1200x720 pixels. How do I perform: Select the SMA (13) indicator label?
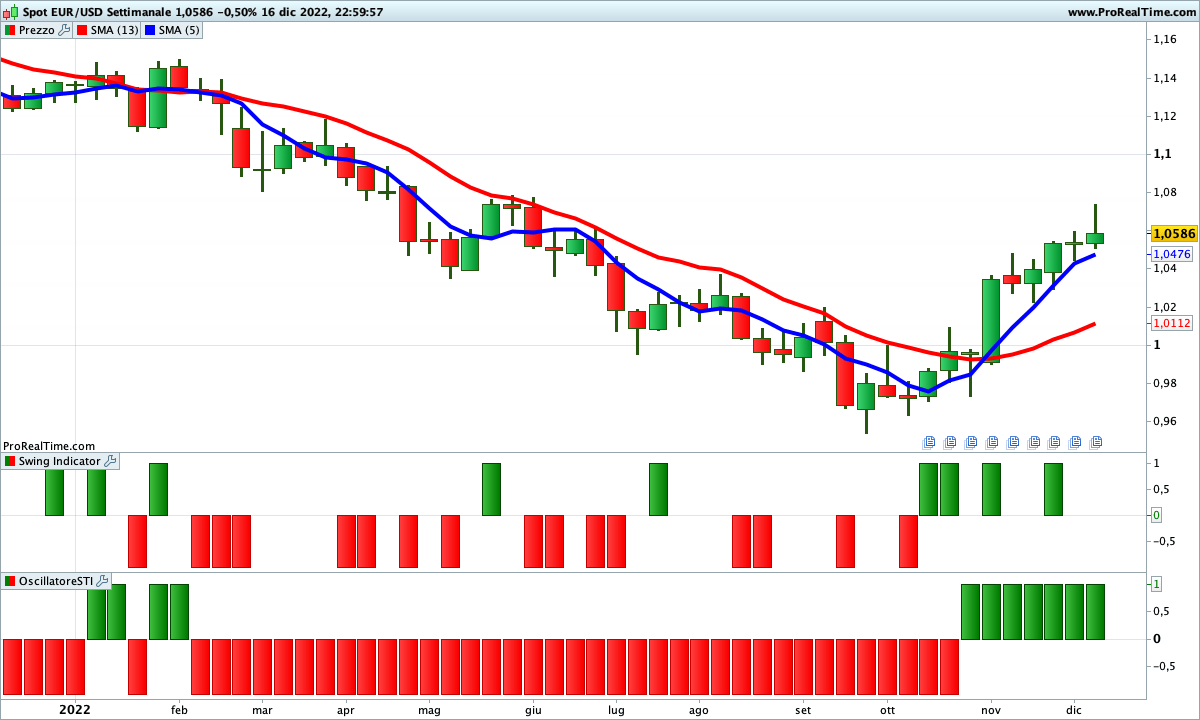(x=114, y=30)
